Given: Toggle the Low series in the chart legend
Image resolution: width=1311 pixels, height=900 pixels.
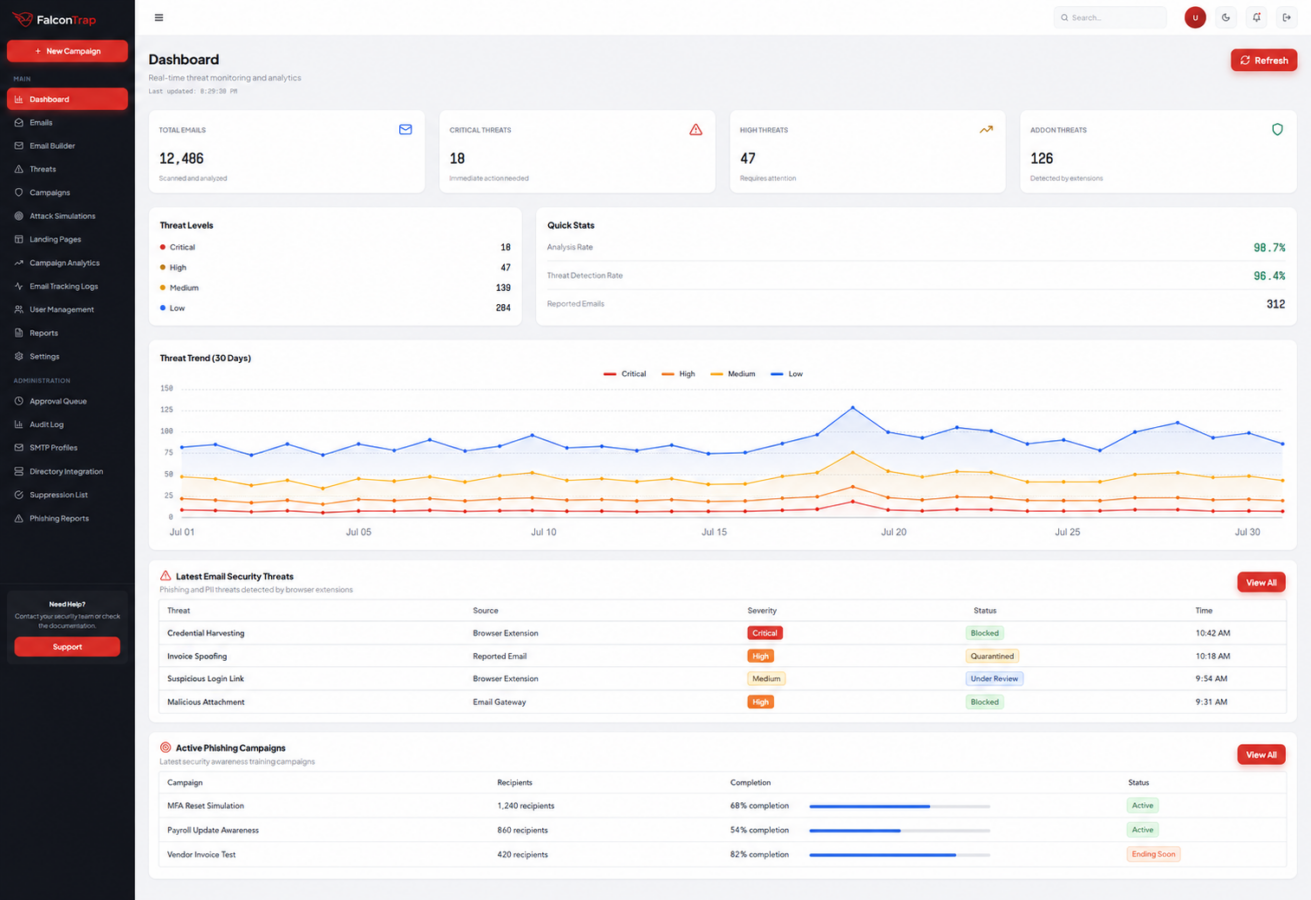Looking at the screenshot, I should [x=787, y=374].
